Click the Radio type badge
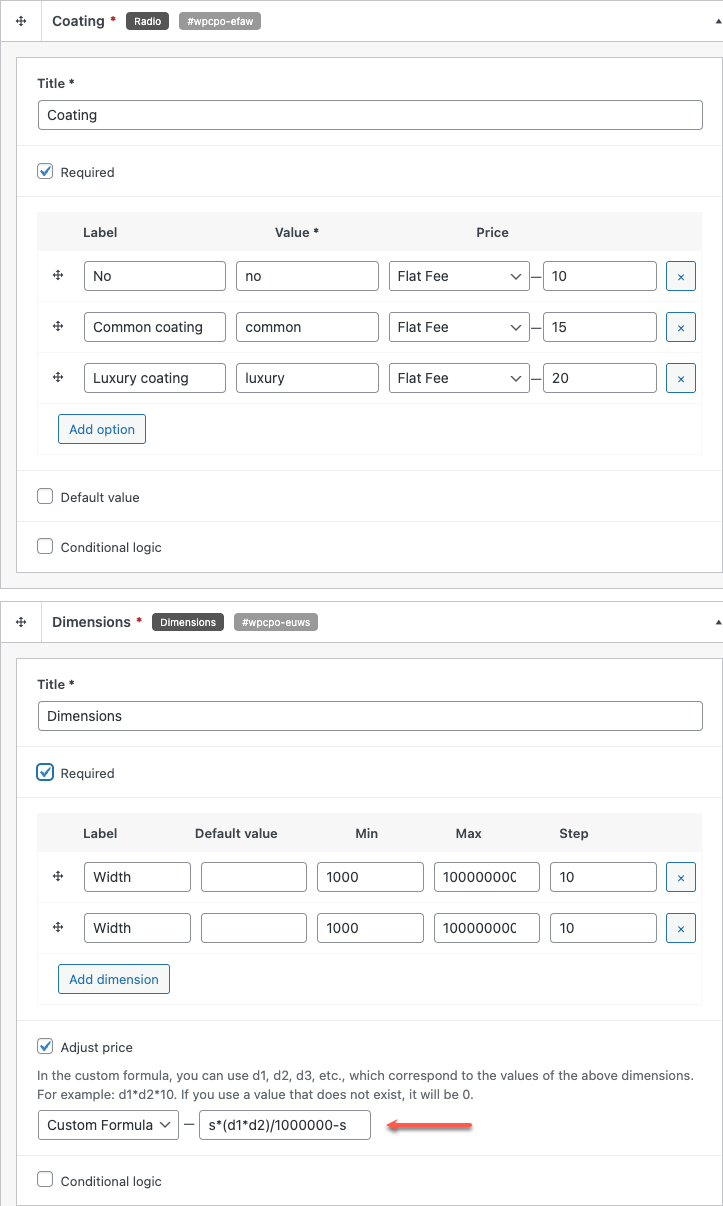The height and width of the screenshot is (1206, 723). [148, 21]
